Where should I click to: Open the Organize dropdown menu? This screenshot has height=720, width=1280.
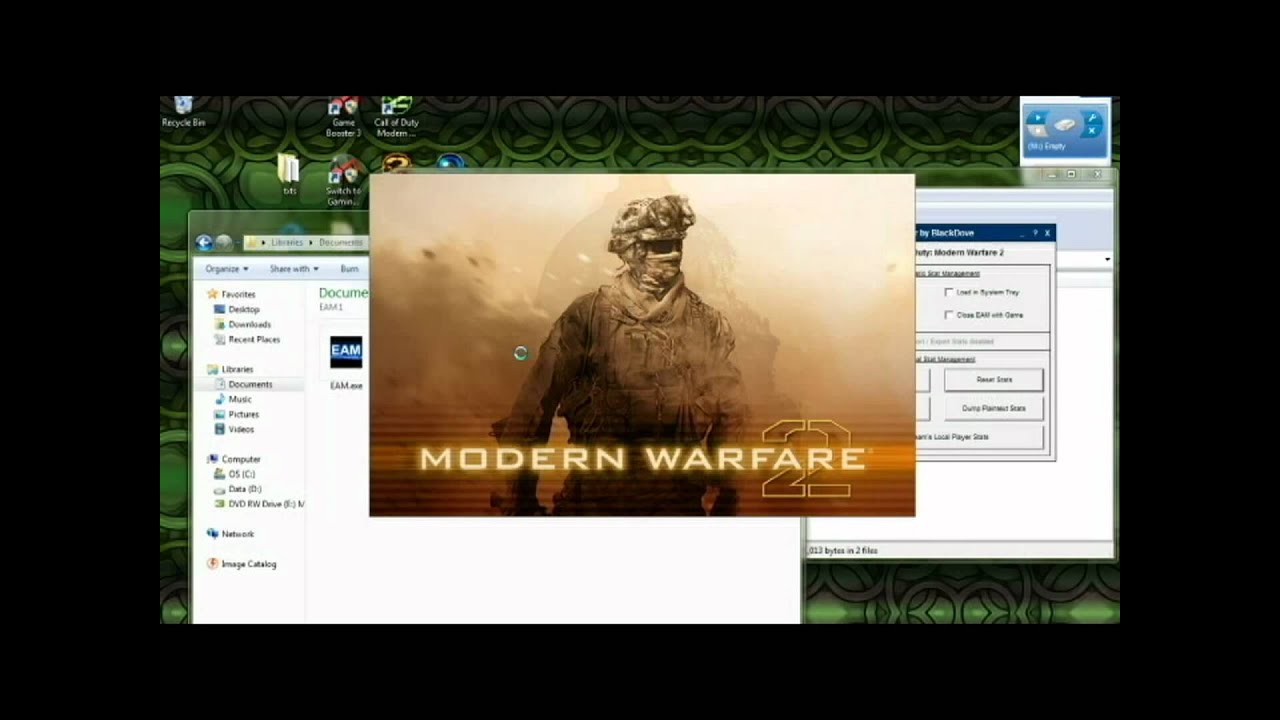pos(226,269)
